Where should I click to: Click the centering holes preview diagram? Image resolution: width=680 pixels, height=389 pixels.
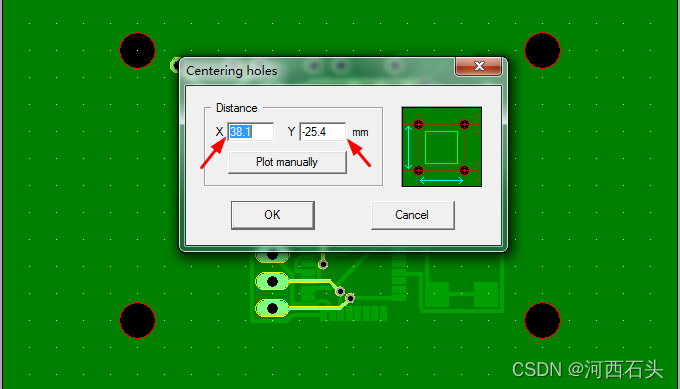tap(441, 147)
